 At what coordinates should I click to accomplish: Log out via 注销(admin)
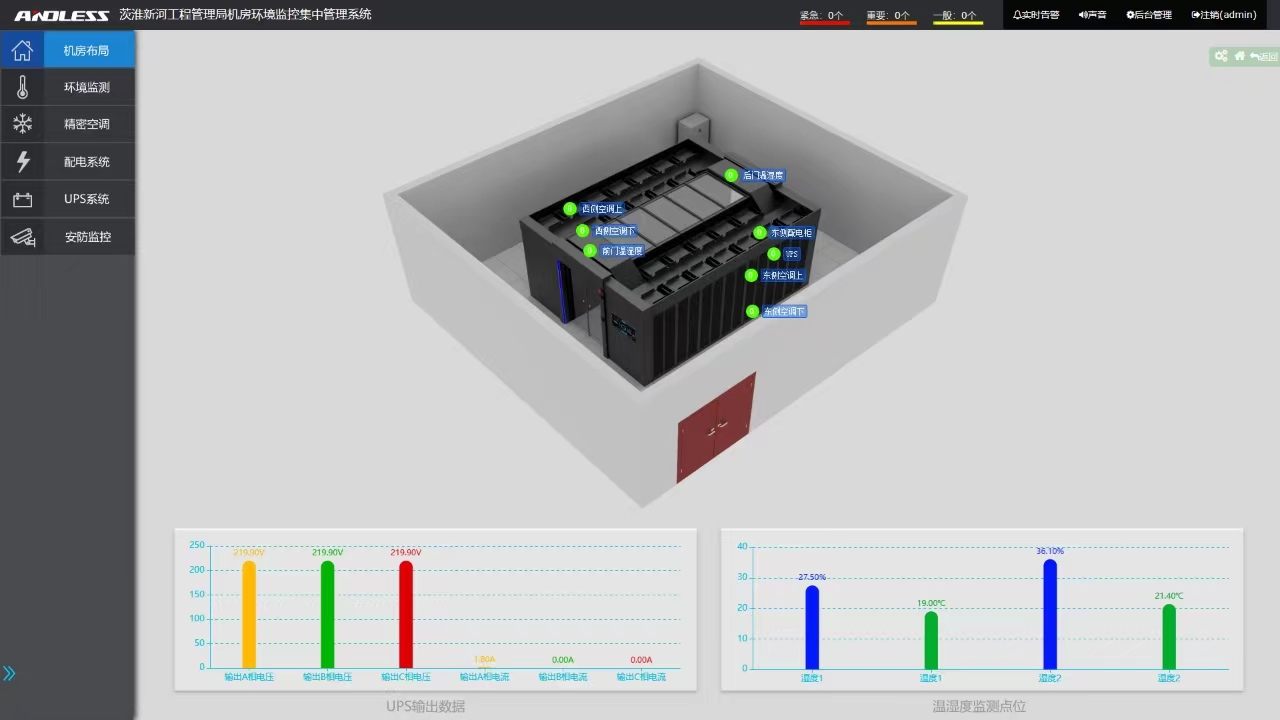pyautogui.click(x=1224, y=15)
